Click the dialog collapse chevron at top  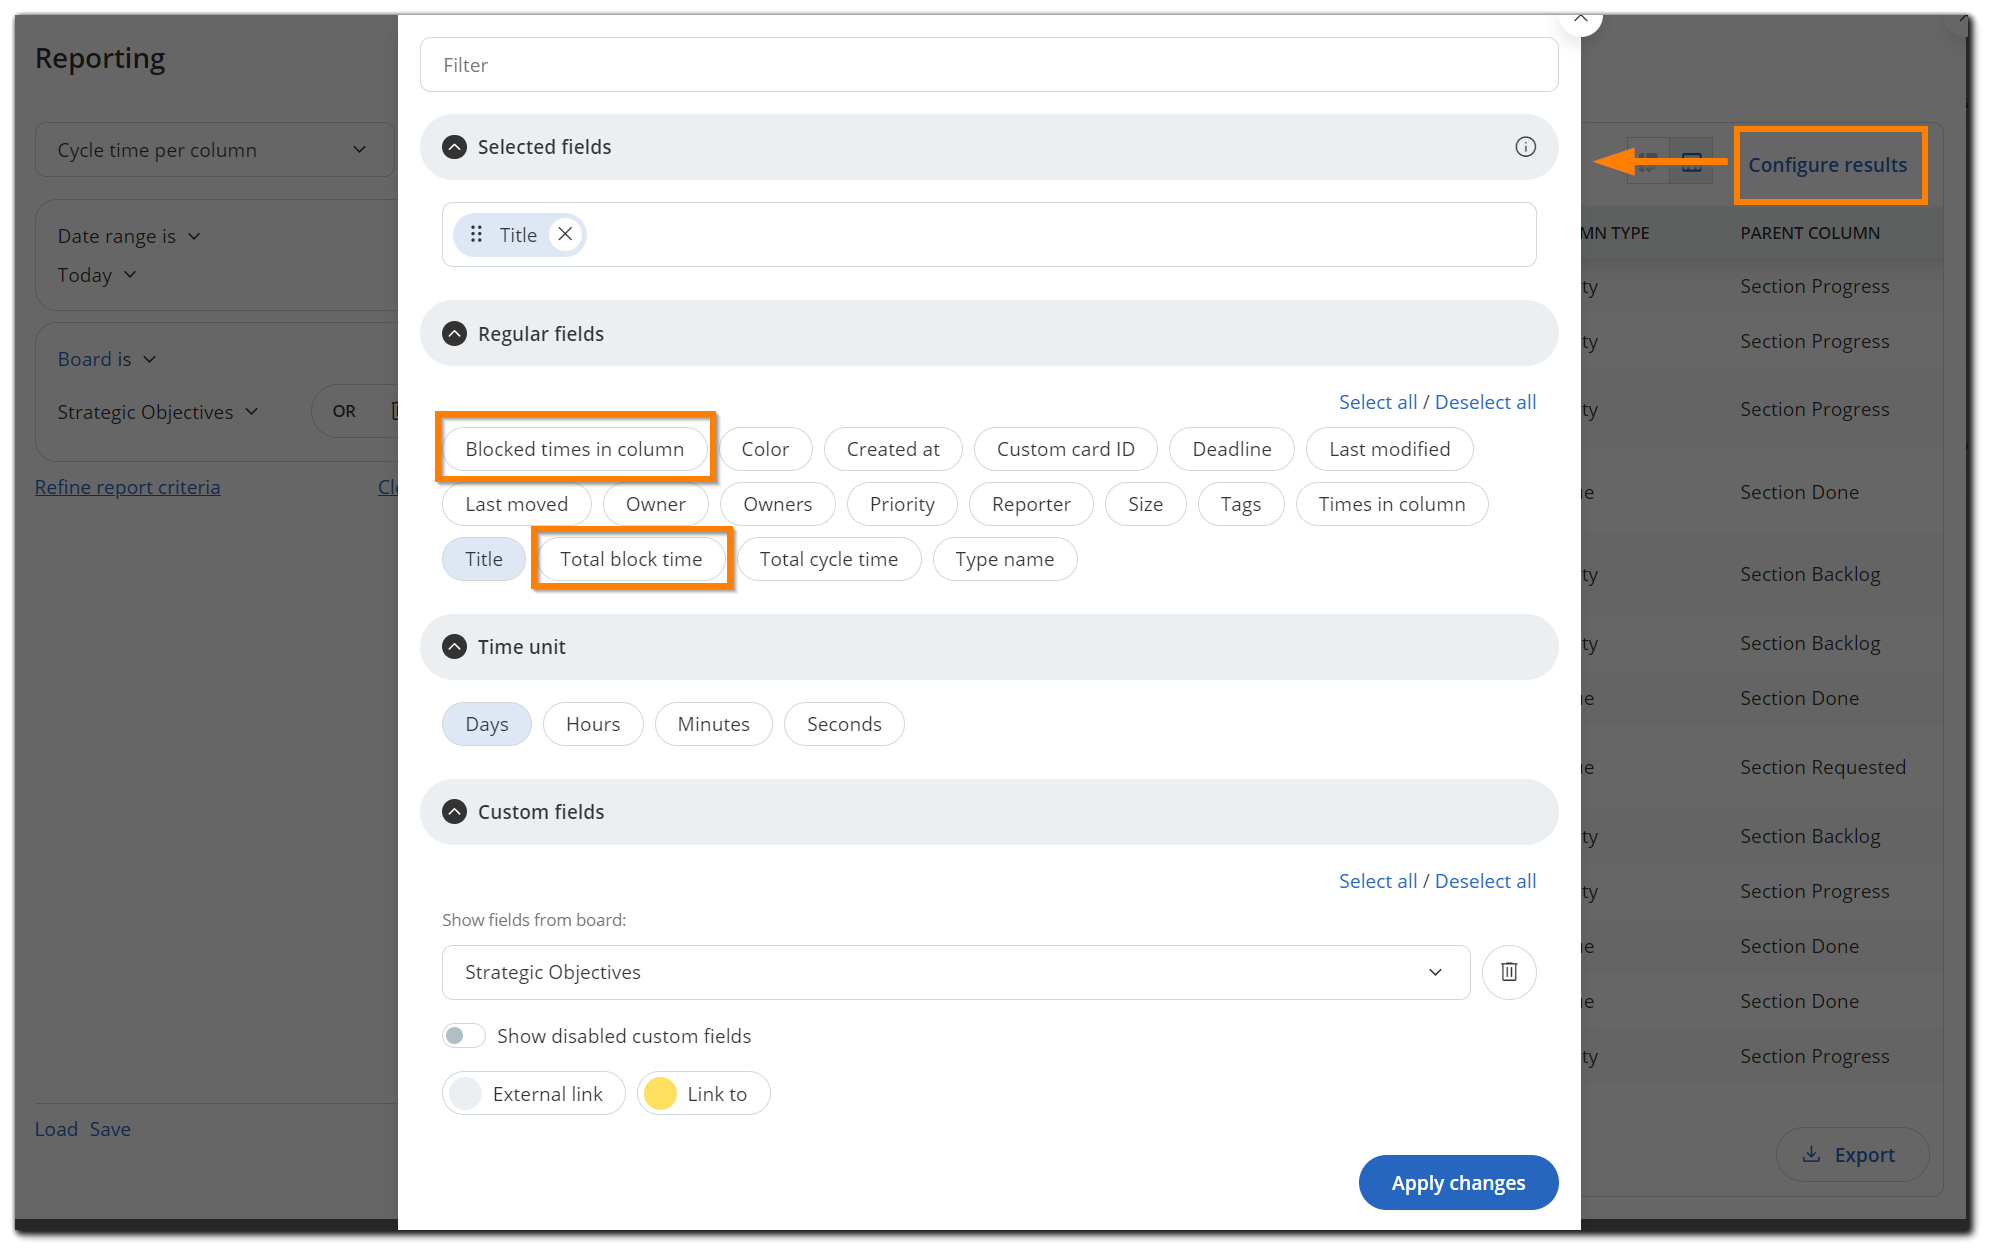(x=1580, y=18)
